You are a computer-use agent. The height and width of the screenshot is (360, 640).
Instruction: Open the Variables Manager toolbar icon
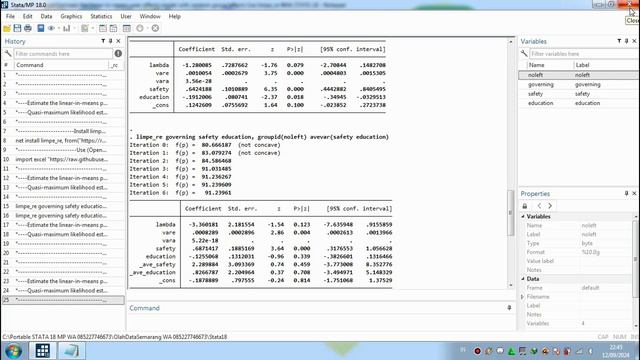tap(127, 28)
